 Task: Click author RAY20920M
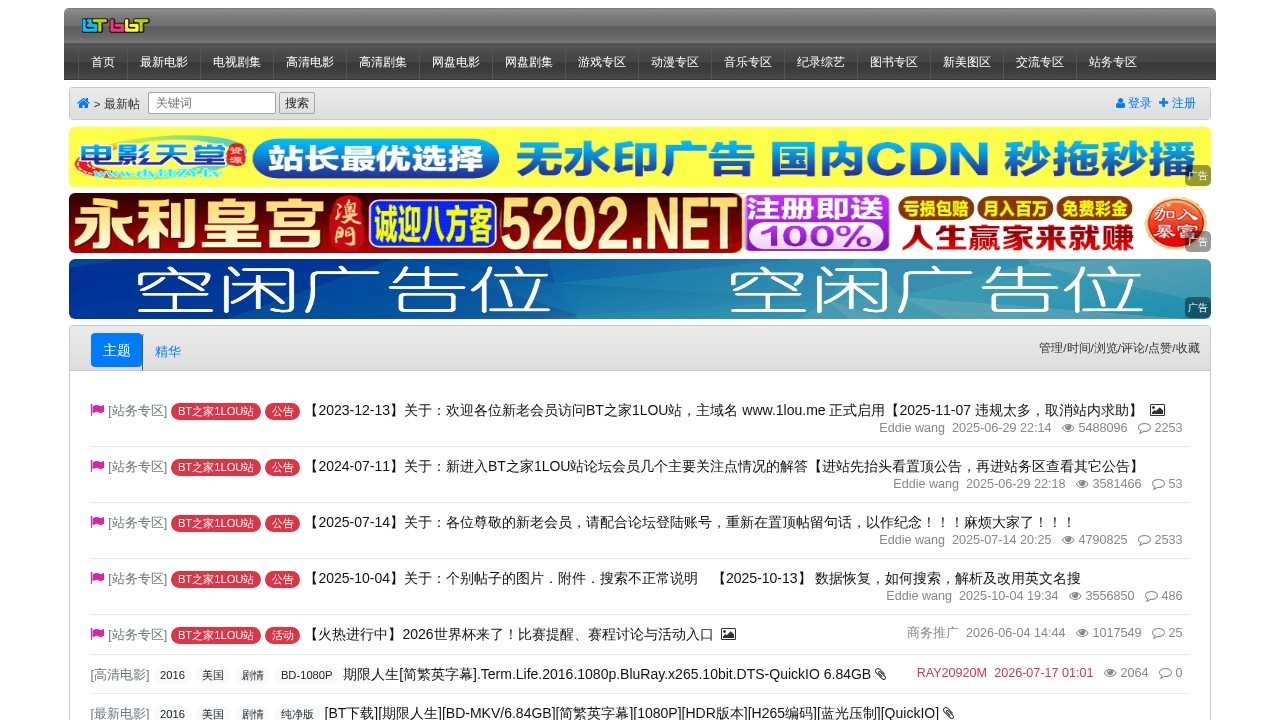[952, 672]
